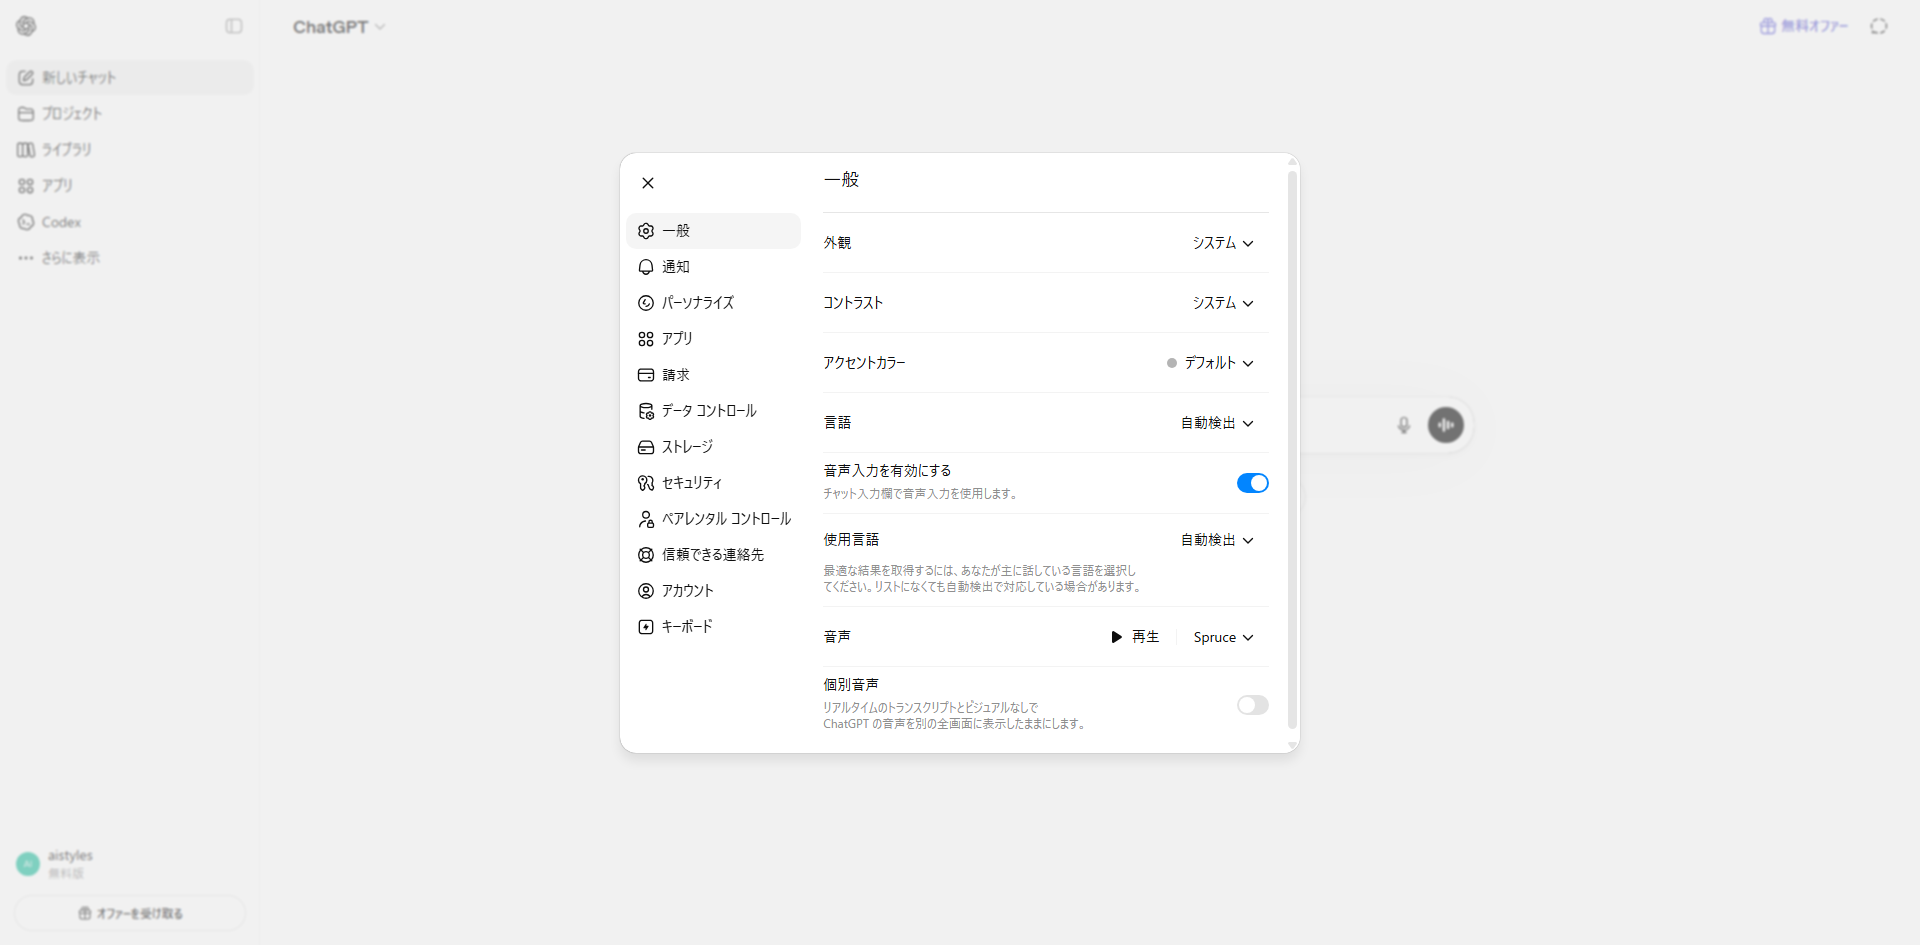The image size is (1920, 945).
Task: Start voice mode with waveform button
Action: tap(1446, 425)
